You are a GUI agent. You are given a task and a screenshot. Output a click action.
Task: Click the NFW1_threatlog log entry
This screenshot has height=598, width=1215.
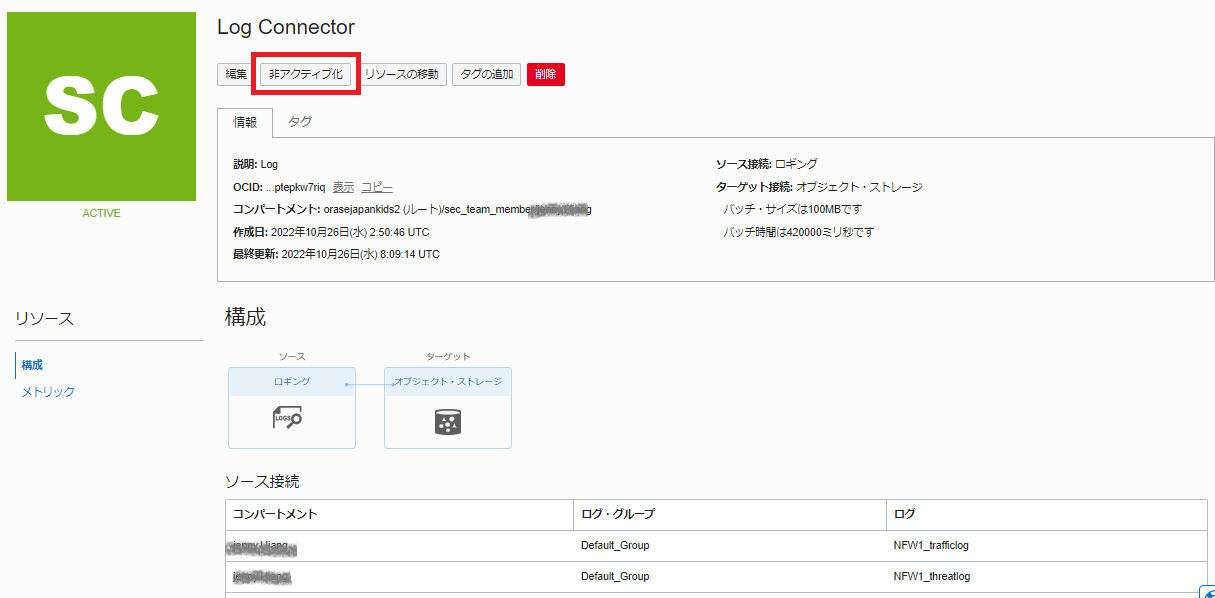[931, 576]
